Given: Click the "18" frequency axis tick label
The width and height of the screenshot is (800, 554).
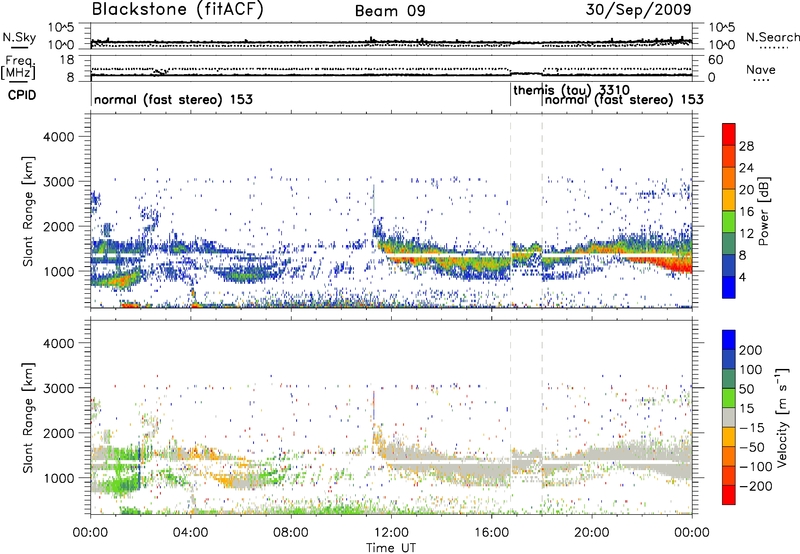Looking at the screenshot, I should (x=67, y=60).
